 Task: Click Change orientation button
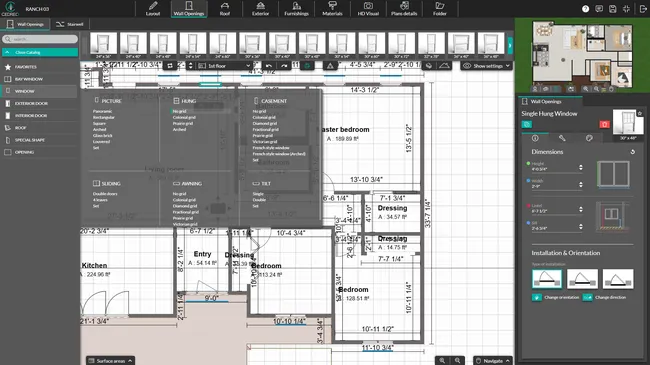[x=555, y=297]
